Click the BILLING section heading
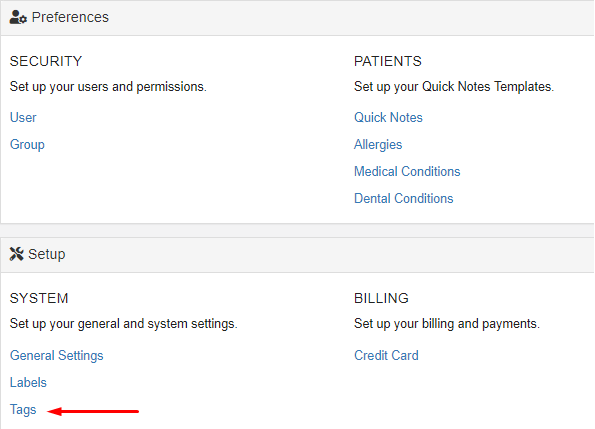The height and width of the screenshot is (429, 595). [381, 298]
